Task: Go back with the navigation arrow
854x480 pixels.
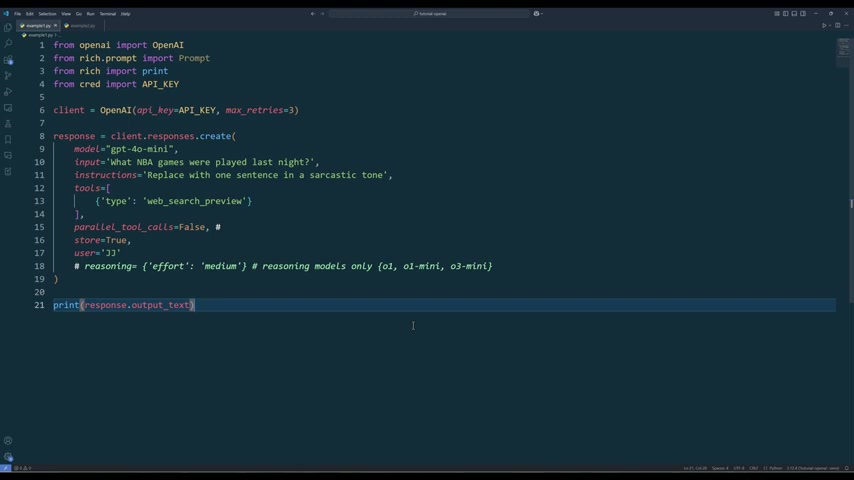Action: 313,14
